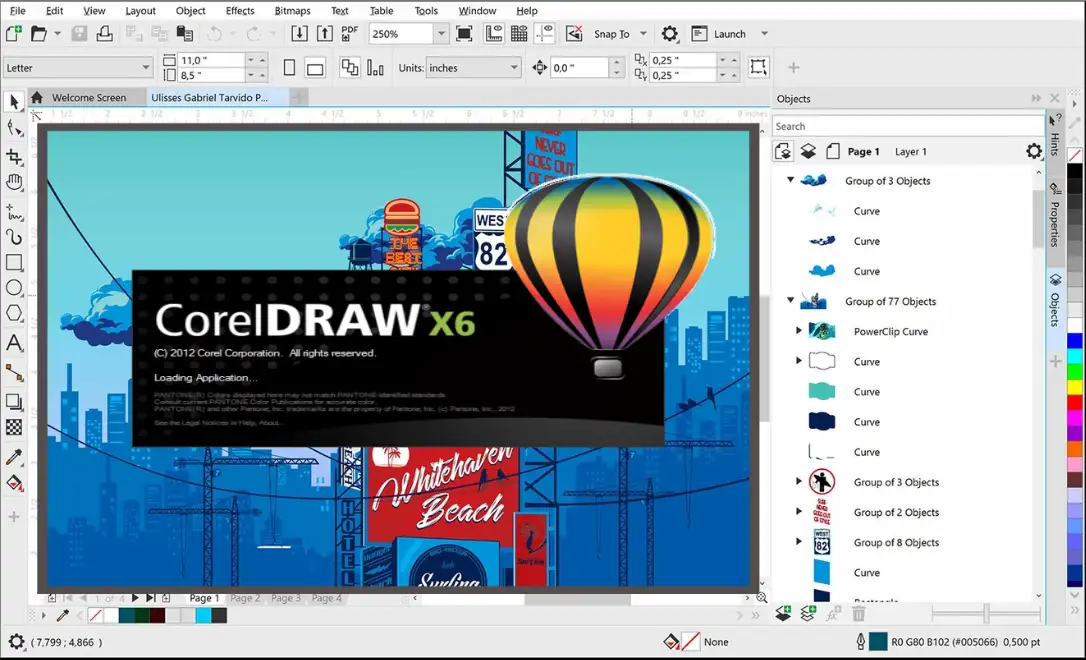Viewport: 1086px width, 660px height.
Task: Toggle All Pages size option
Action: (x=350, y=68)
